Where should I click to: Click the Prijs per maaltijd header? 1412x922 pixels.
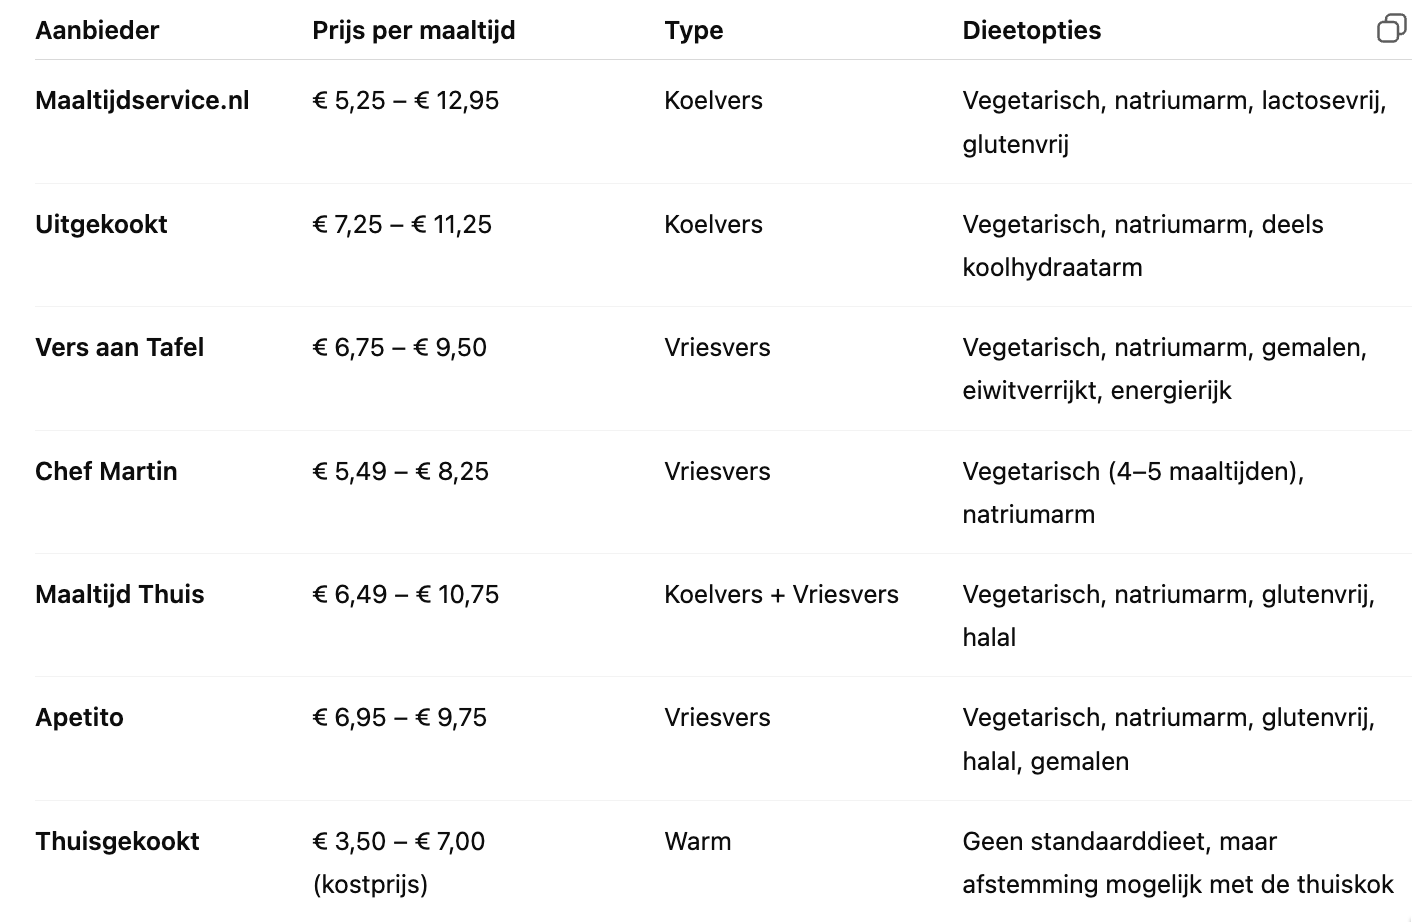[413, 30]
